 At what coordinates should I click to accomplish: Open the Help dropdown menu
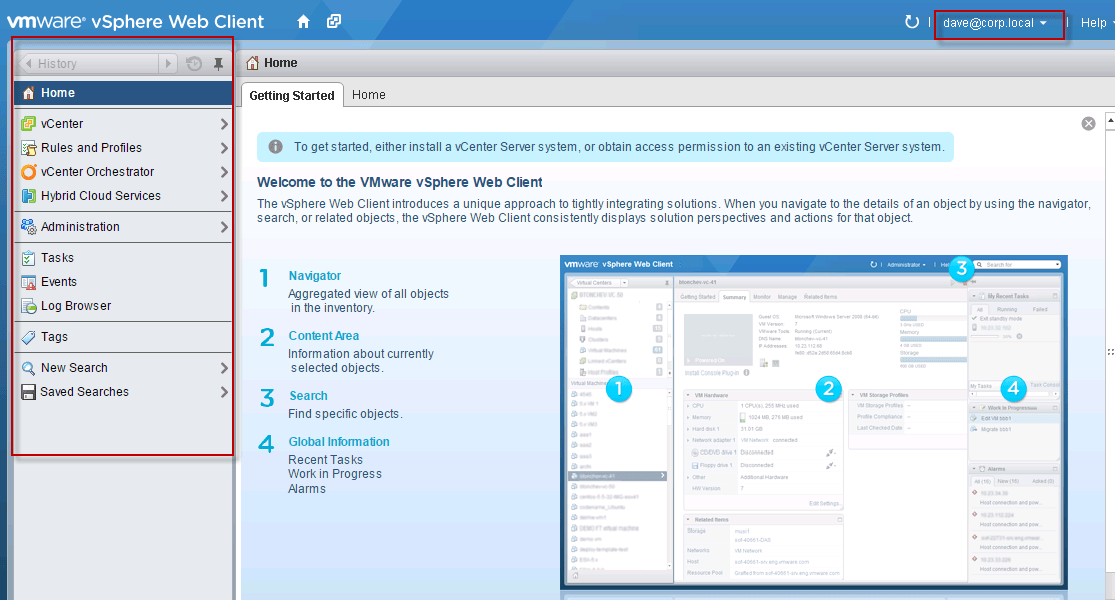1097,22
